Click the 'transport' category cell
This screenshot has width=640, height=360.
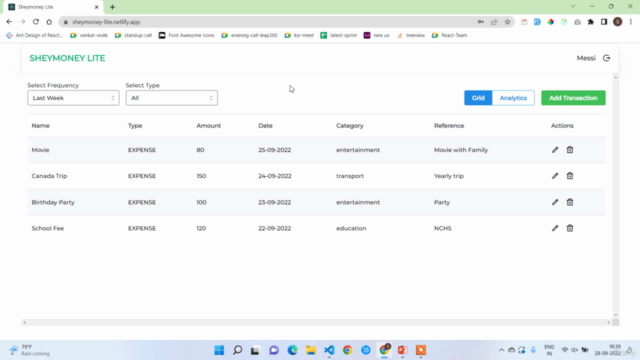[350, 176]
